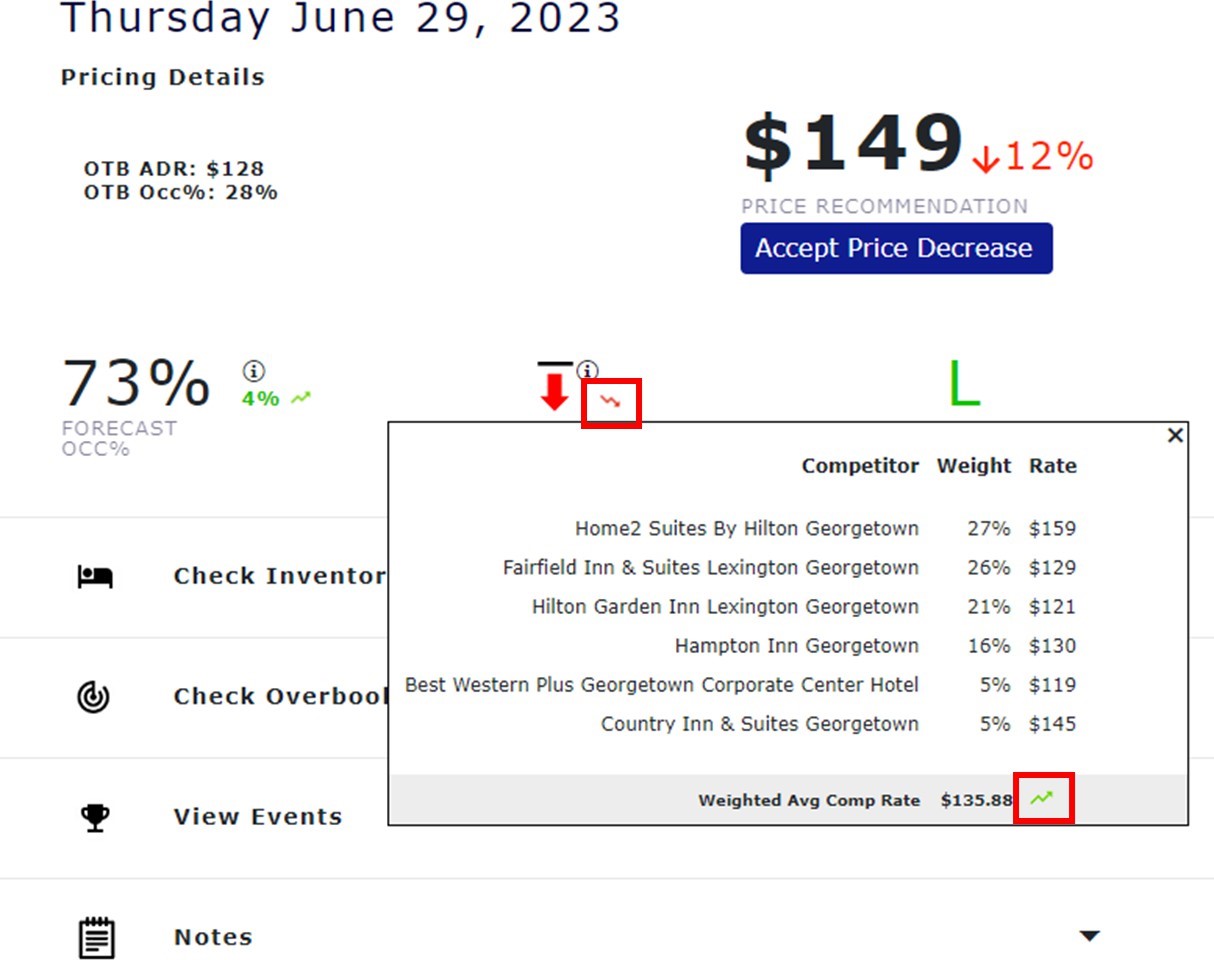Click the Hampton Inn Georgetown competitor
Viewport: 1214px width, 960px height.
[796, 646]
